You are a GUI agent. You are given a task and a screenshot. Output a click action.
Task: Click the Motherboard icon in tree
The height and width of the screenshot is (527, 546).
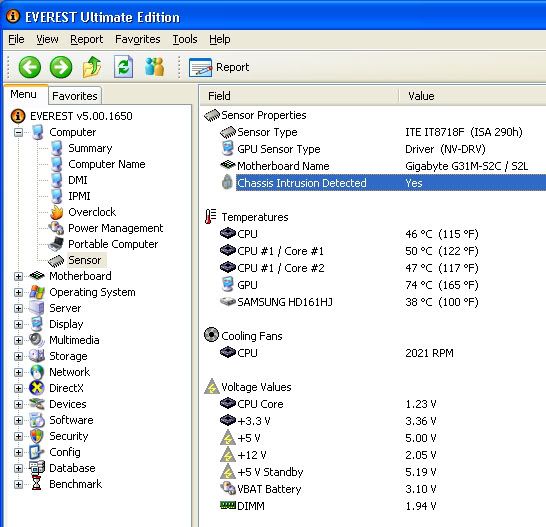click(37, 276)
